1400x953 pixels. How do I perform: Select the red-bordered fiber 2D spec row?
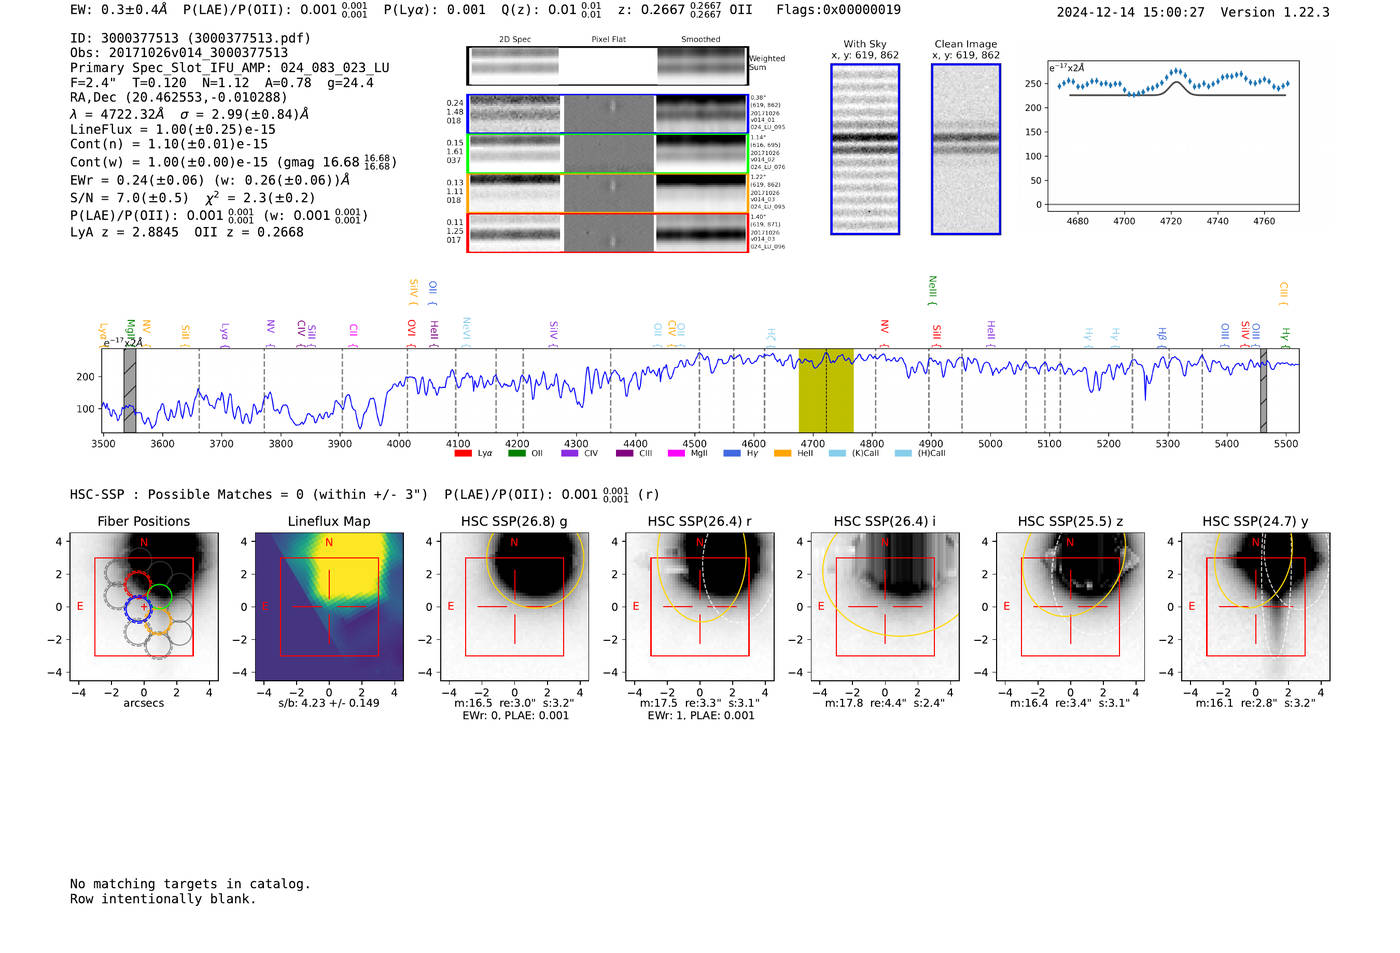607,233
